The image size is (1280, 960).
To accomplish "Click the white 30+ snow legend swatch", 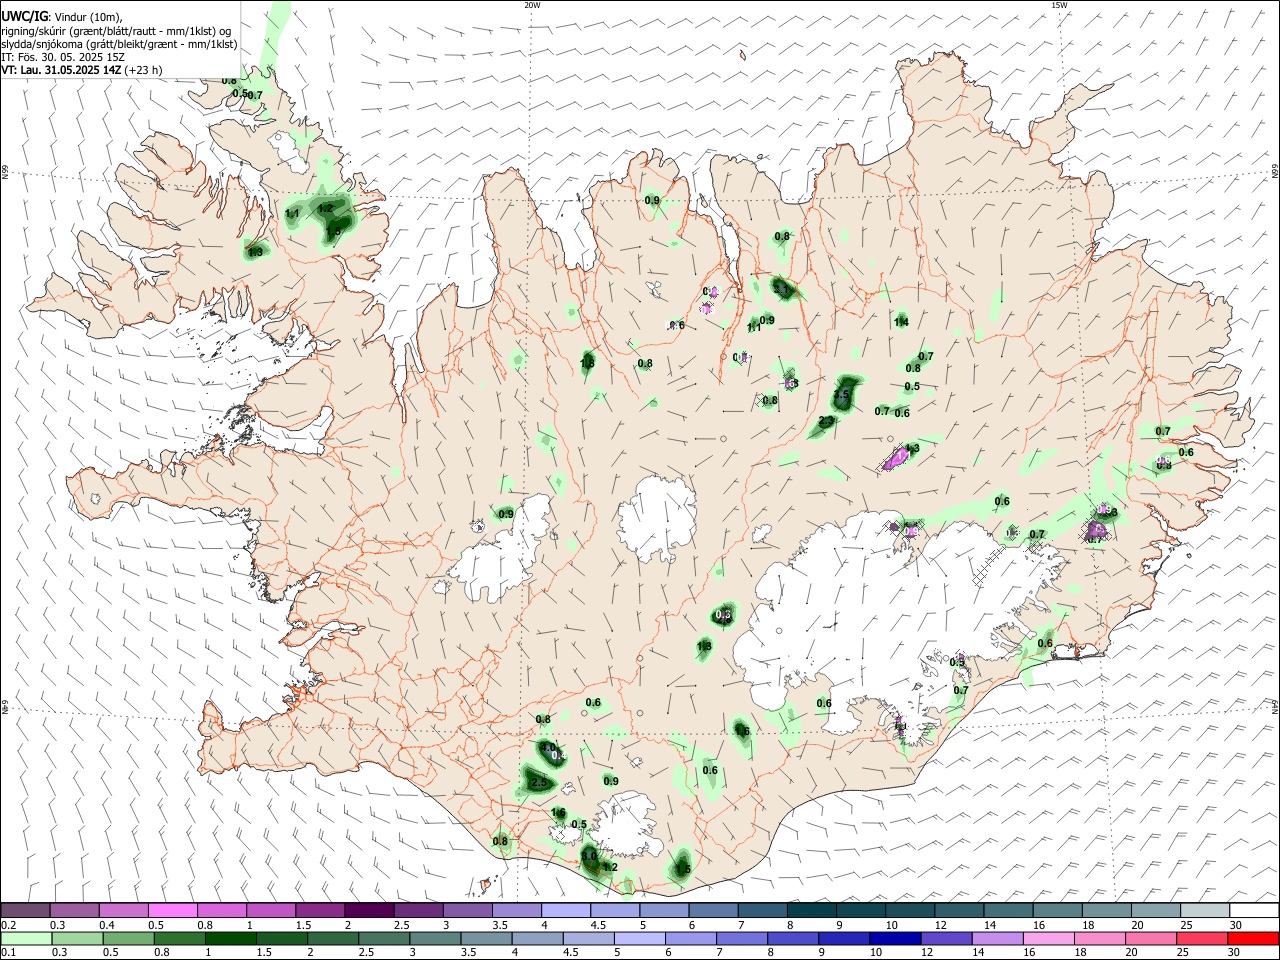I will (x=1254, y=910).
